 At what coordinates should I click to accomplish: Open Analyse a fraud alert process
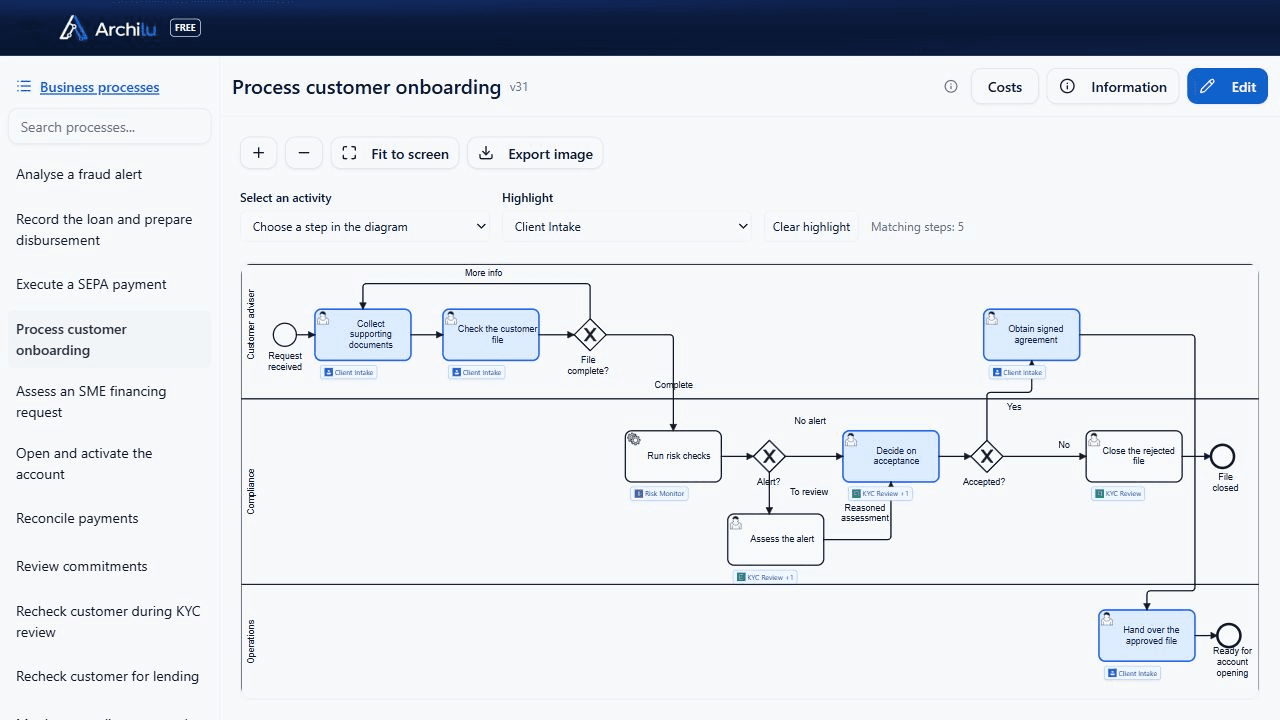pos(110,174)
